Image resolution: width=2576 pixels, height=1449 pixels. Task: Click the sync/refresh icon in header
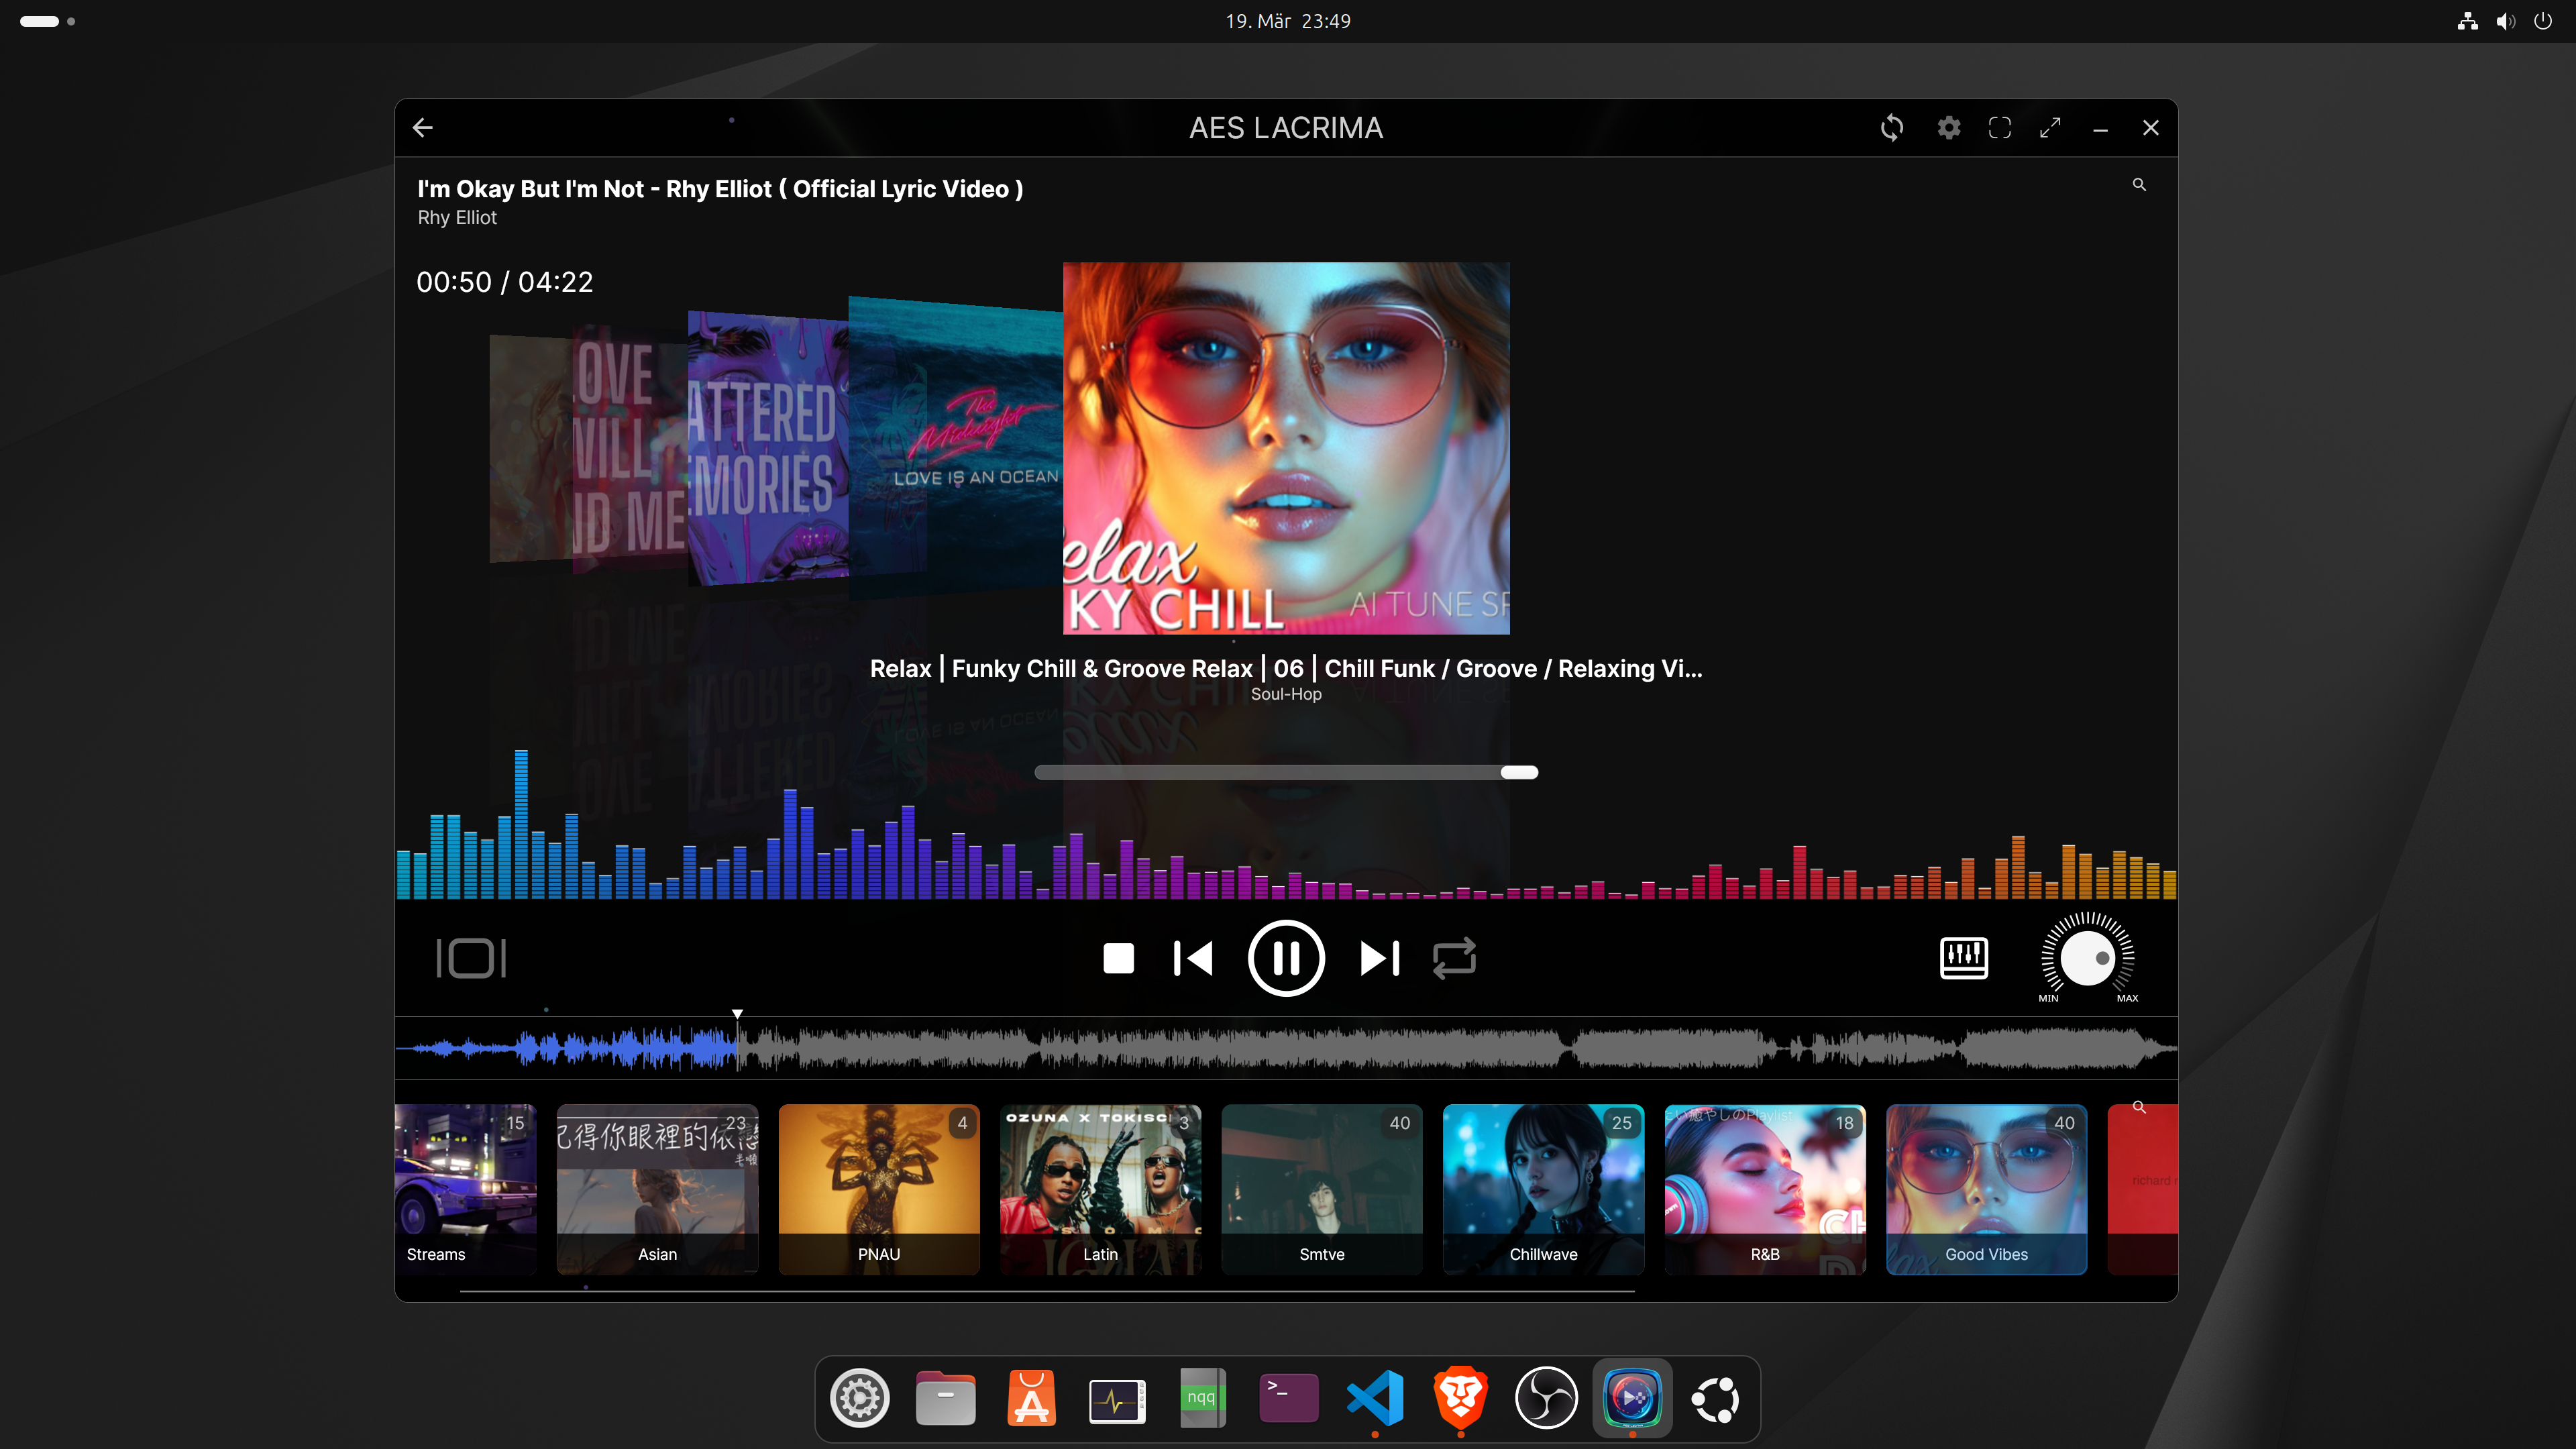point(1891,128)
